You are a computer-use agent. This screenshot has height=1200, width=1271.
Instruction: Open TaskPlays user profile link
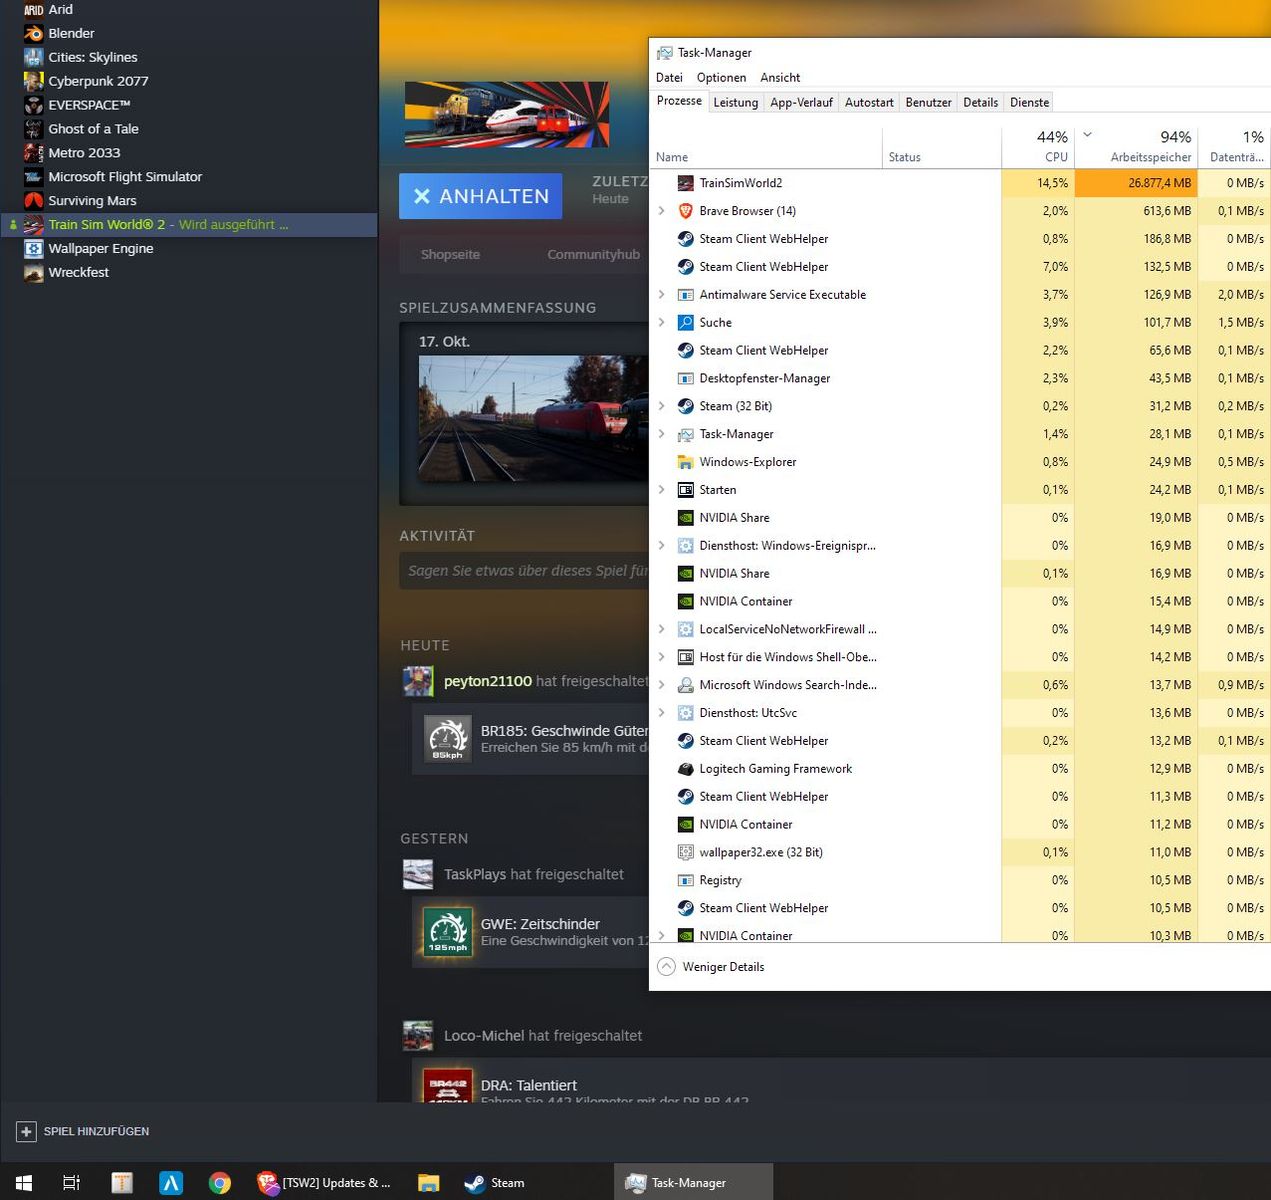coord(475,874)
